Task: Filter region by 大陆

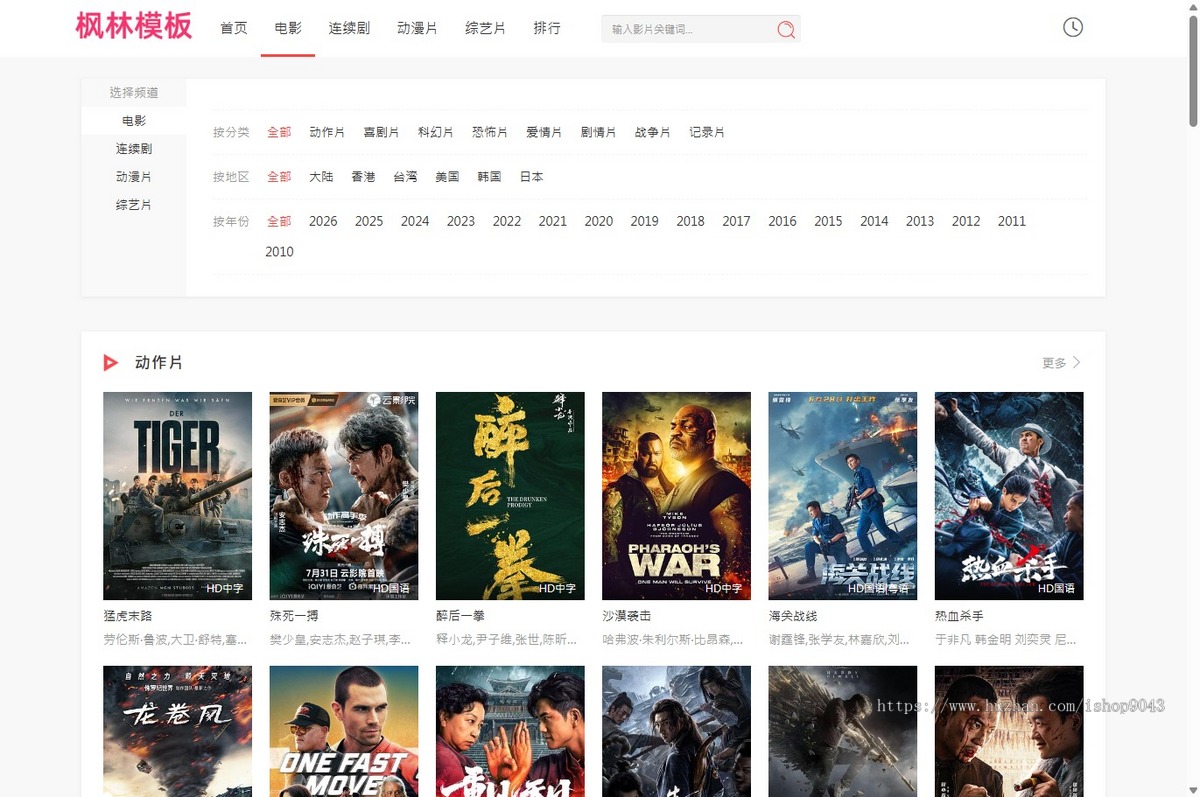Action: 321,177
